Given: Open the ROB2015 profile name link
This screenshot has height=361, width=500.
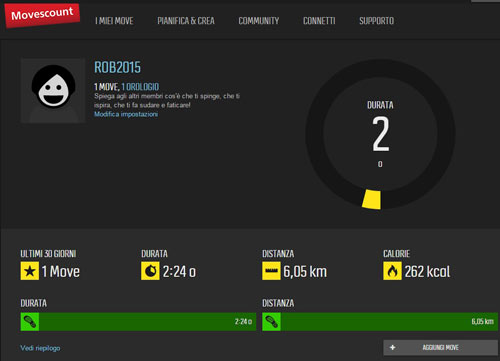Looking at the screenshot, I should click(x=117, y=68).
